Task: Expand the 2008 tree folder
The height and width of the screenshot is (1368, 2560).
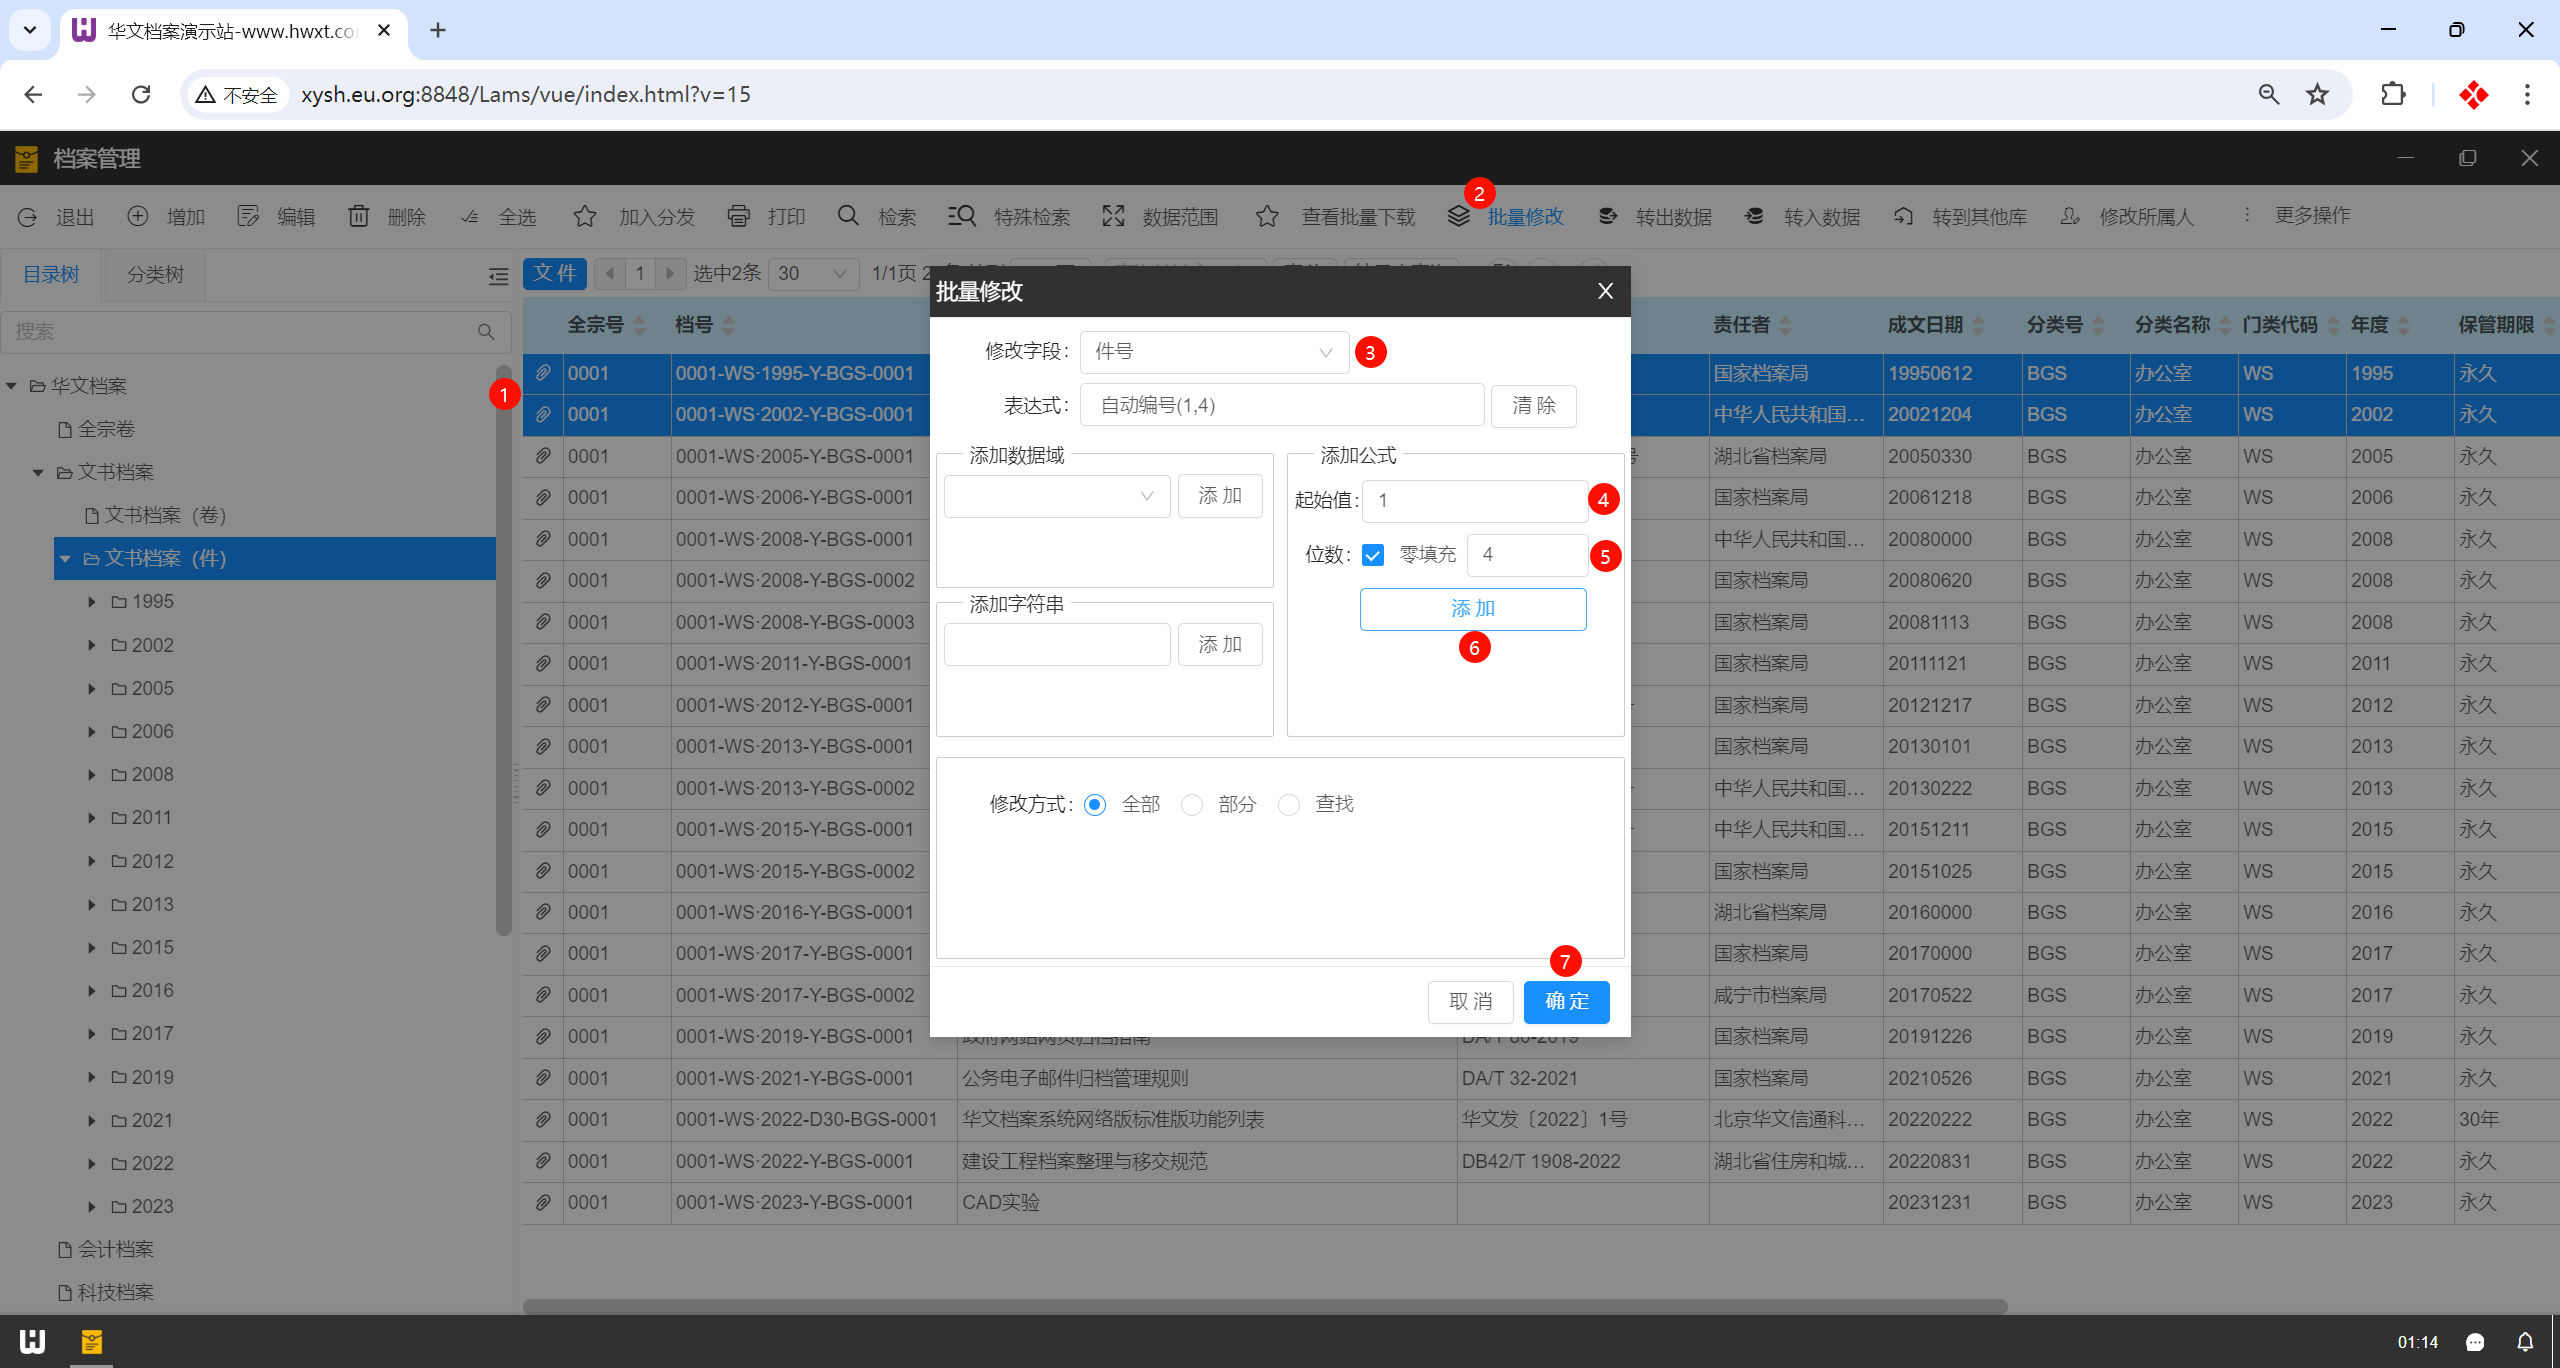Action: tap(92, 775)
